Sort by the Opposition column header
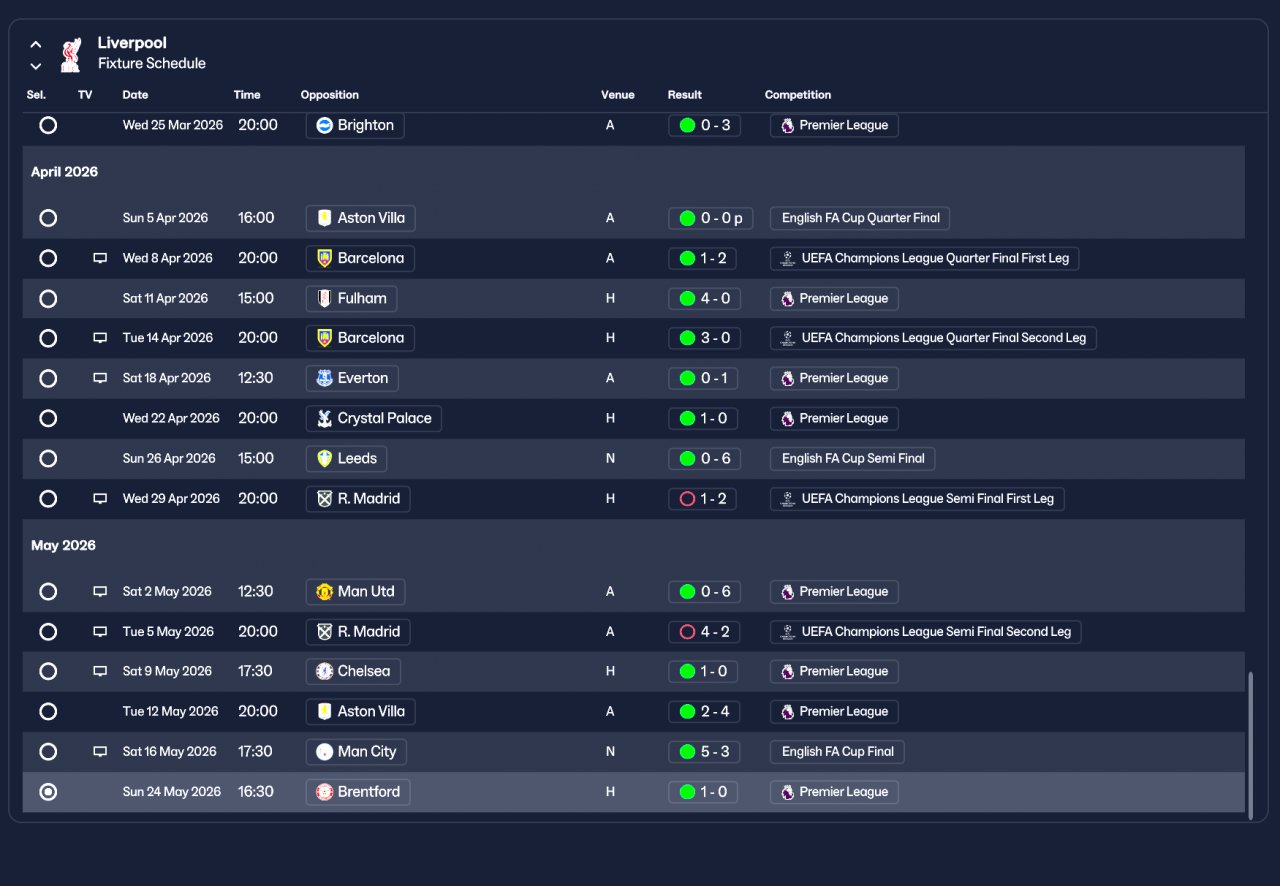This screenshot has width=1280, height=886. click(330, 95)
